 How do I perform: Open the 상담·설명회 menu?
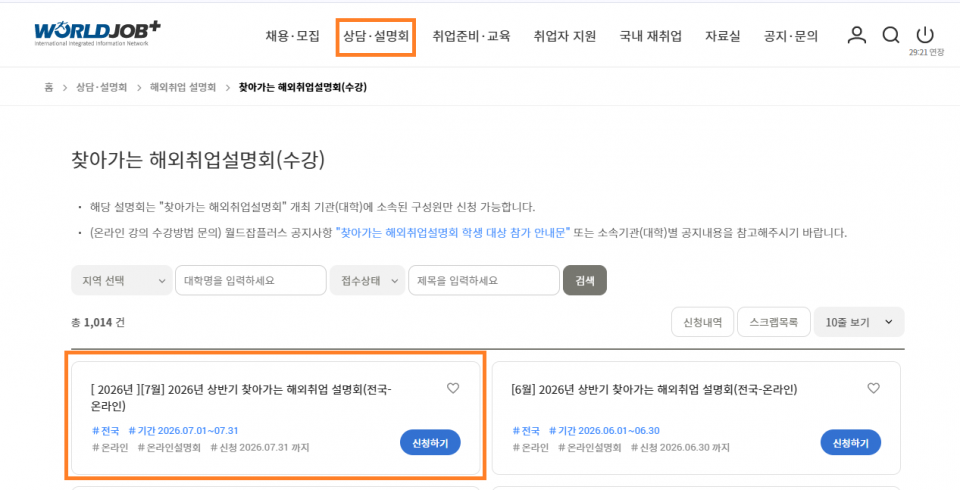pos(376,37)
